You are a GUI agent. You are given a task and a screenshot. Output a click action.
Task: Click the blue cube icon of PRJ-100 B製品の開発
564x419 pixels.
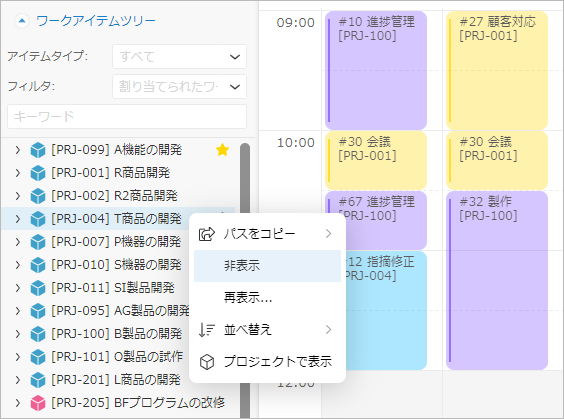(x=38, y=334)
